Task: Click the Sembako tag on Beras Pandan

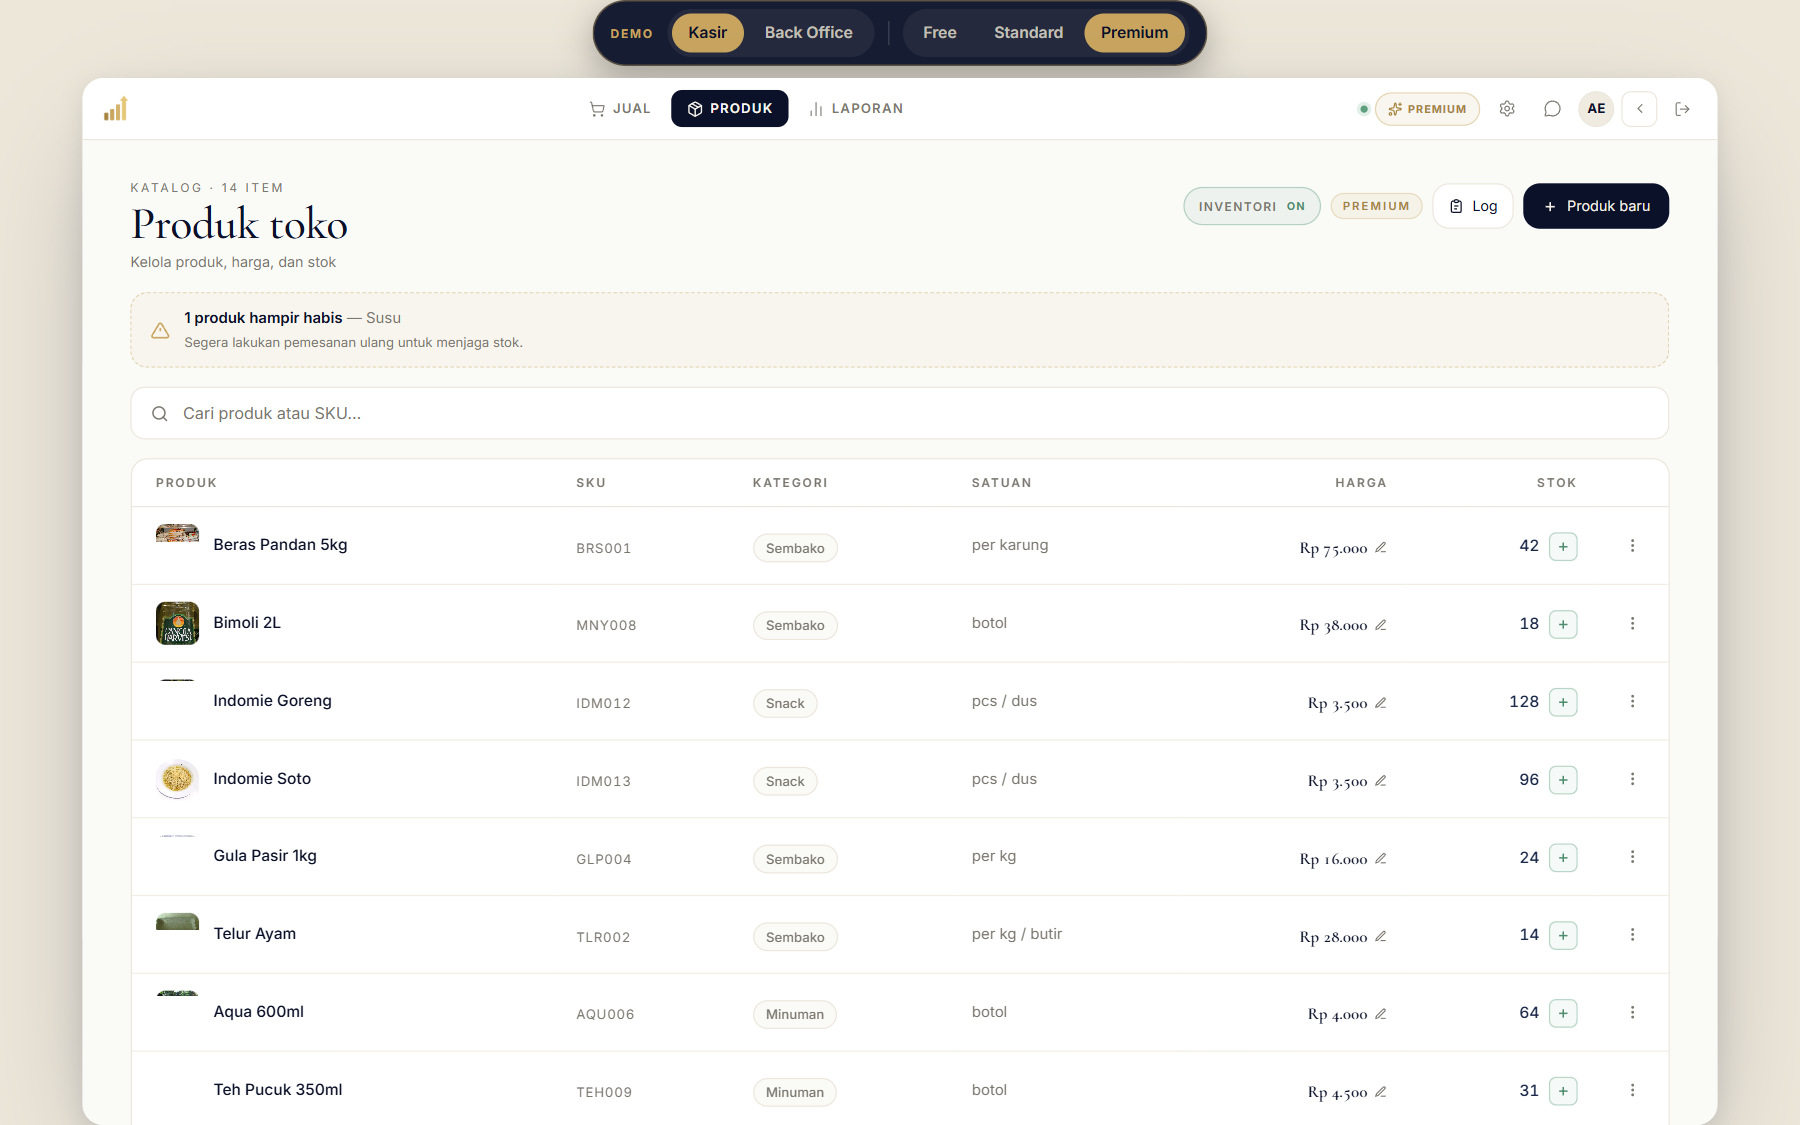Action: [795, 548]
